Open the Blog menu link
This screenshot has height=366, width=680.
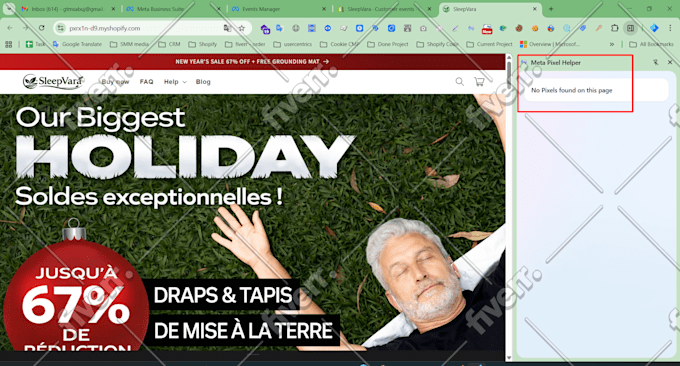(203, 82)
